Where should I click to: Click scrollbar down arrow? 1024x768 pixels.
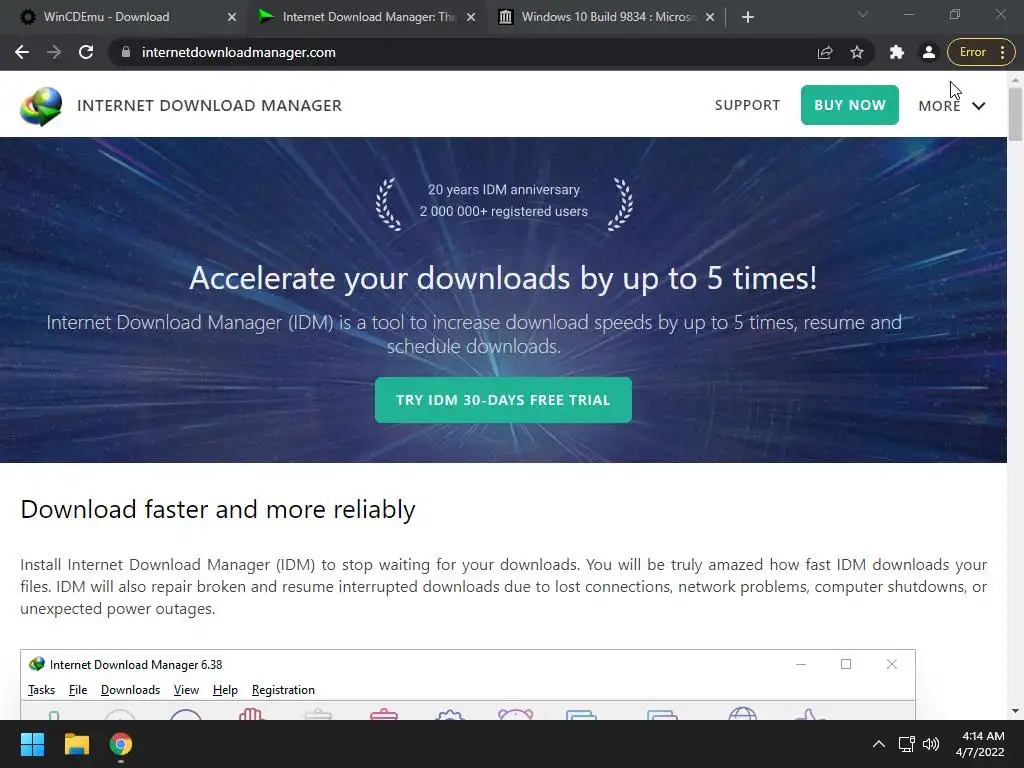point(1016,711)
